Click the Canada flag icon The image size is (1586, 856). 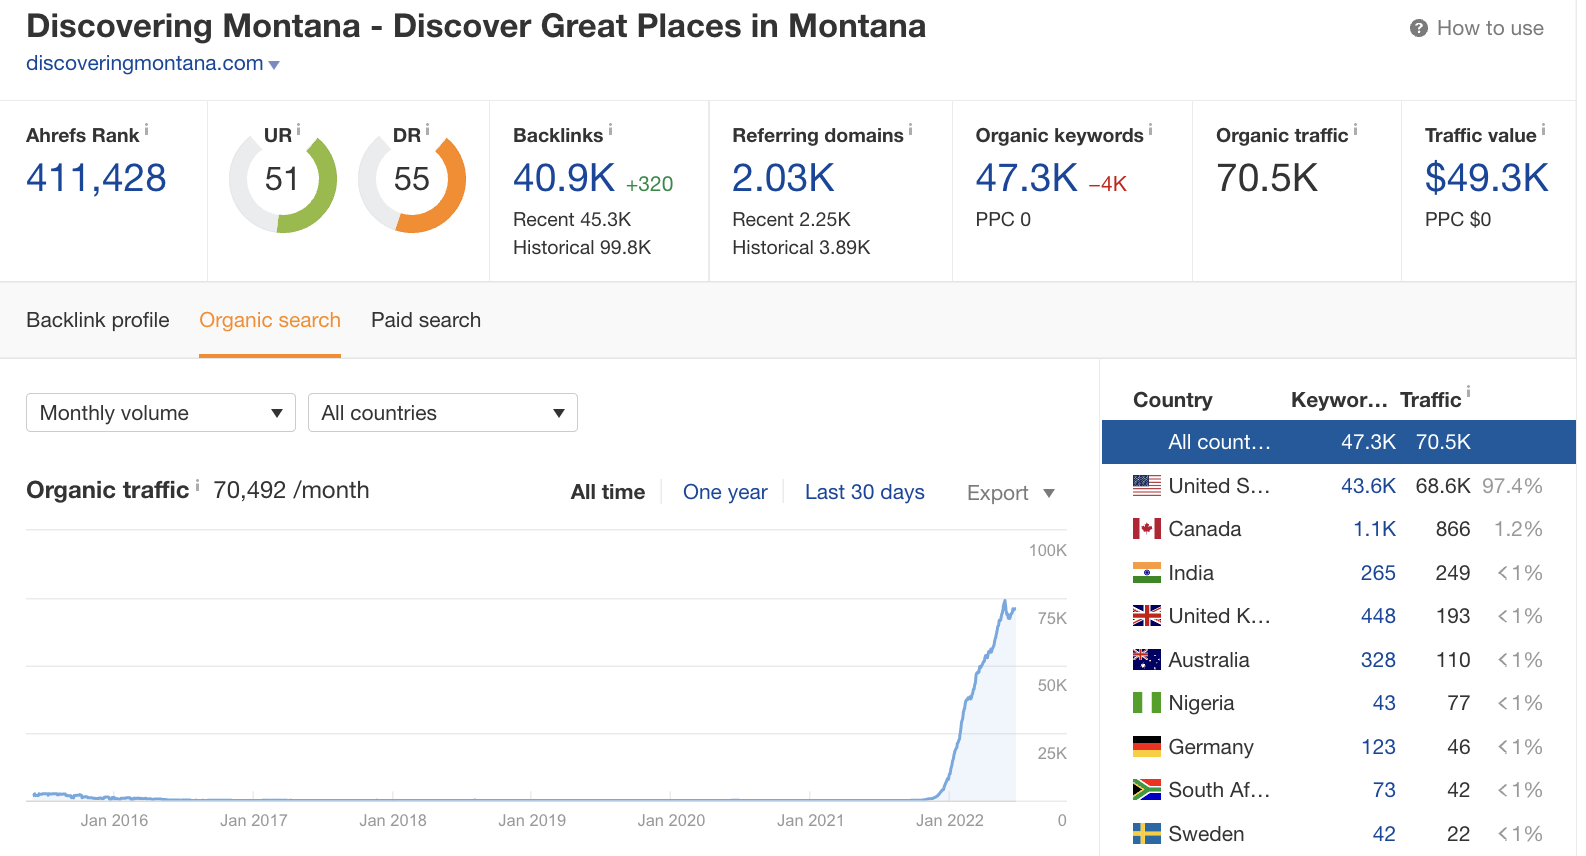(1146, 529)
